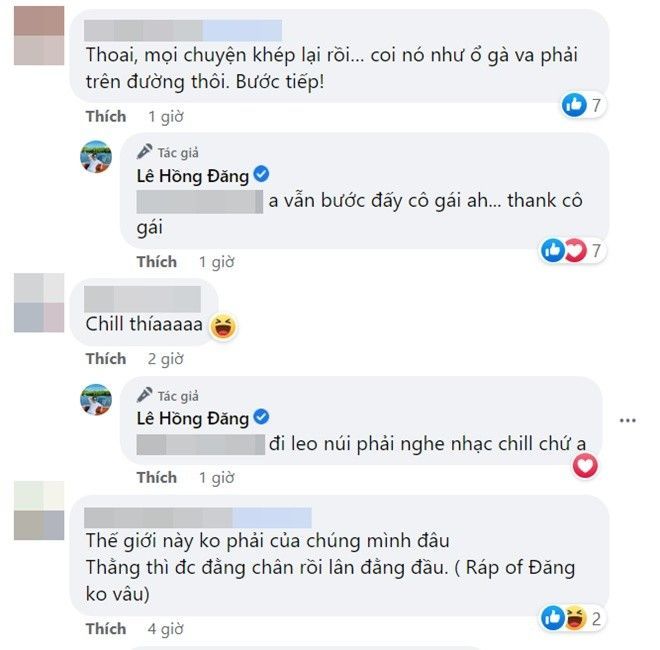Open the laughing reaction on the 'Thế giới này' comment
This screenshot has width=660, height=650.
tap(575, 618)
